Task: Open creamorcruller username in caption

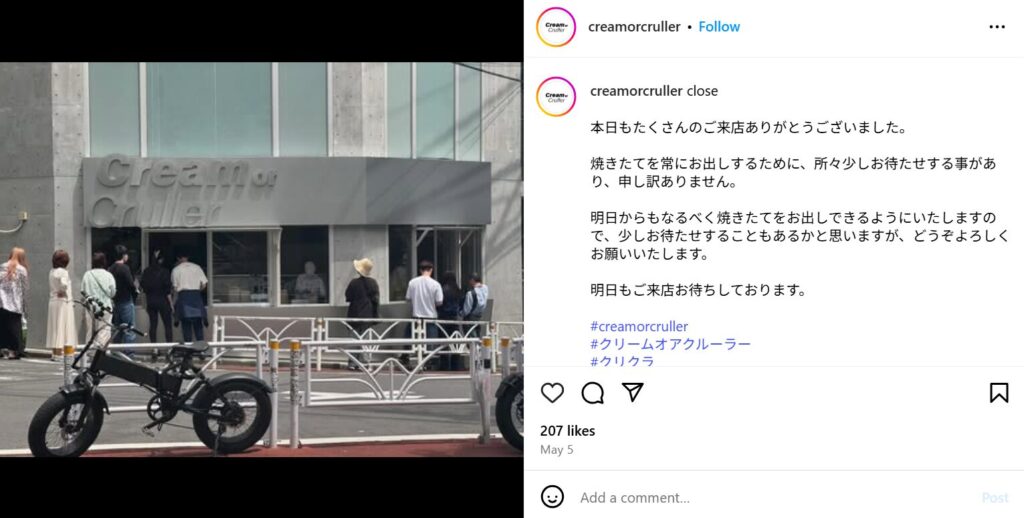Action: point(636,91)
